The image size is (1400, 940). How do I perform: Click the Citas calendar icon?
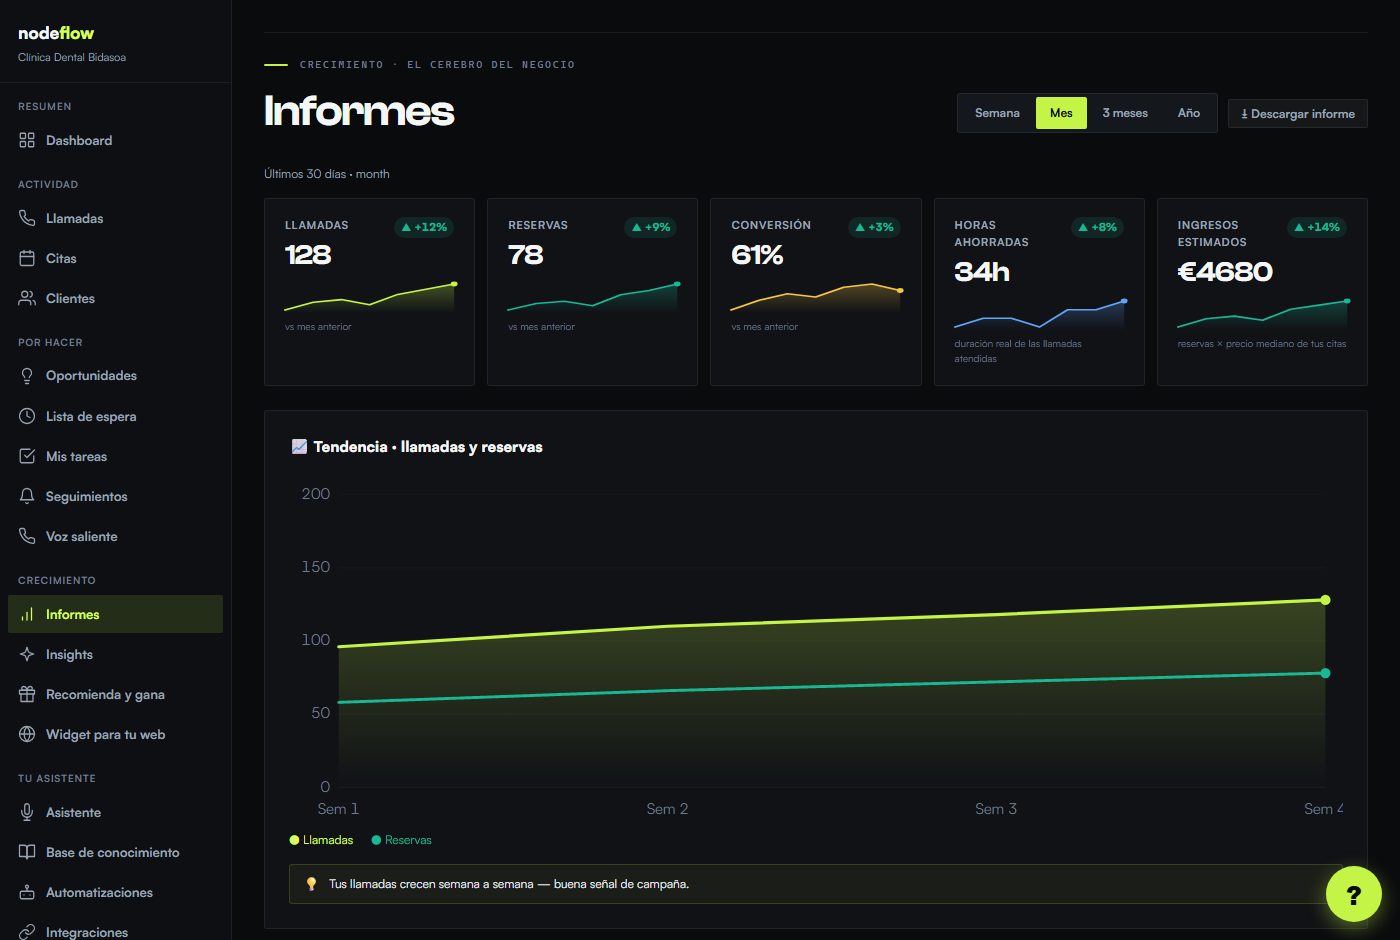click(27, 258)
